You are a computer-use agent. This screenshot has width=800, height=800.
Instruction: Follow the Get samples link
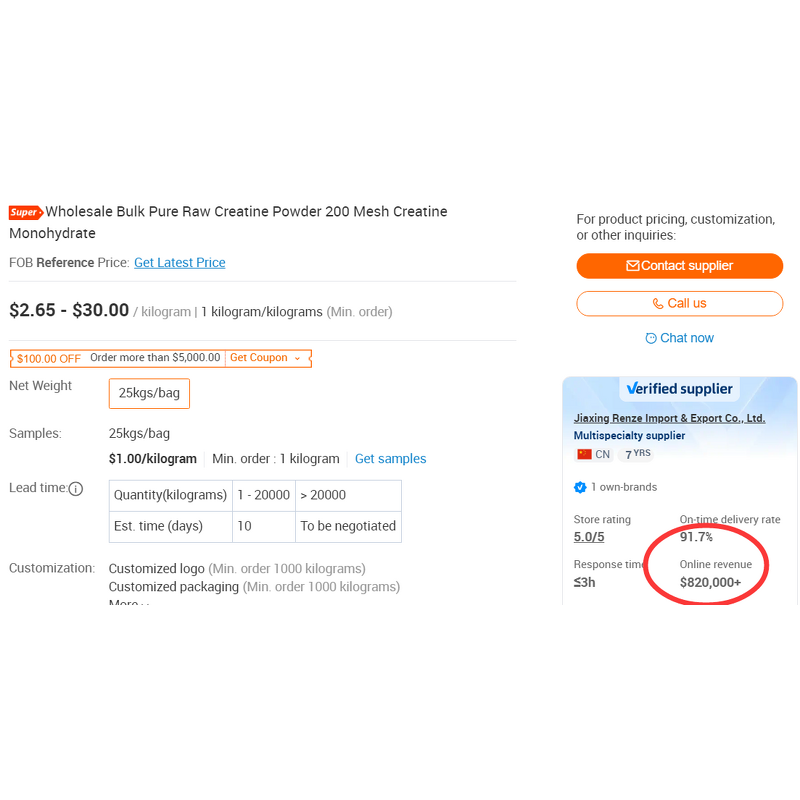click(x=390, y=459)
